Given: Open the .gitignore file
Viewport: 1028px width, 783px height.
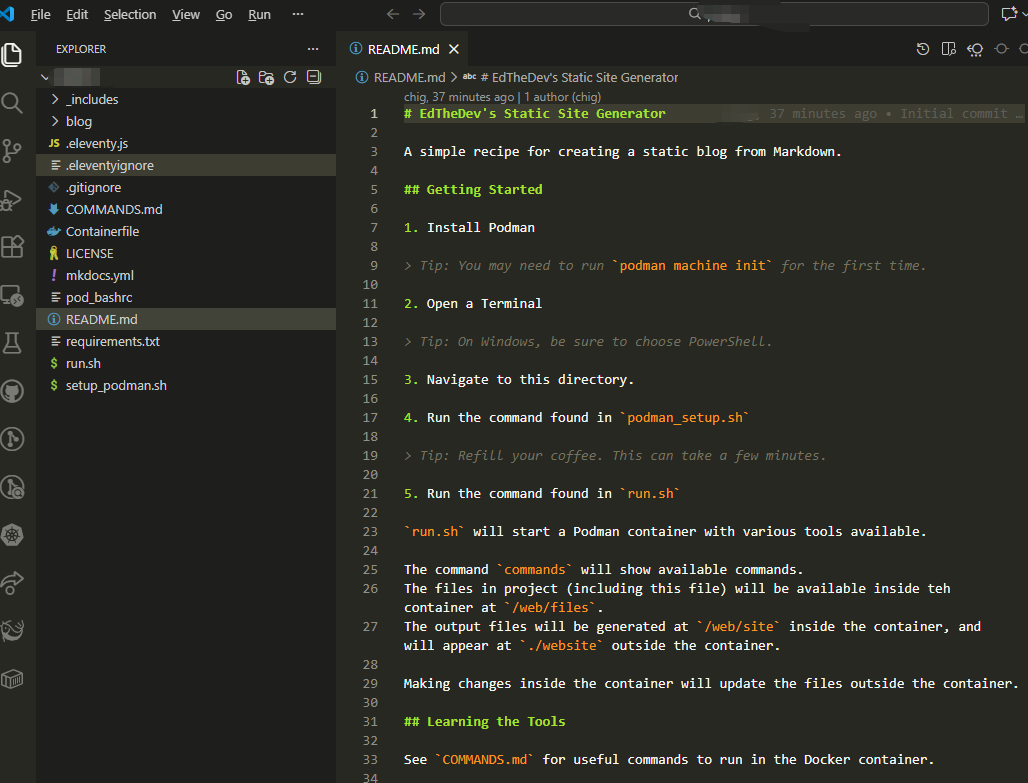Looking at the screenshot, I should pos(93,188).
